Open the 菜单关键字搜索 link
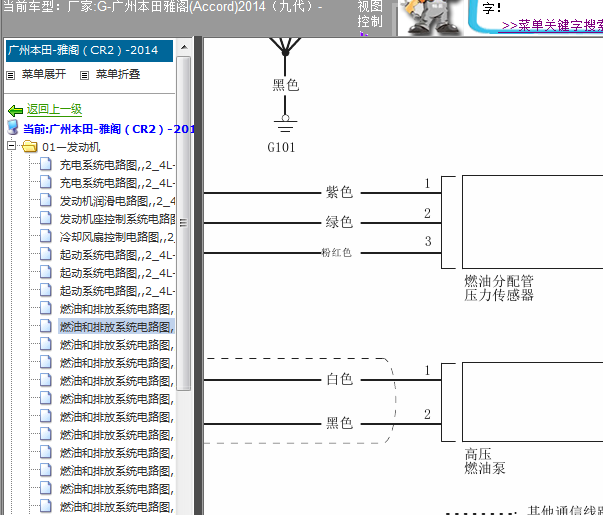This screenshot has width=603, height=515. 552,26
